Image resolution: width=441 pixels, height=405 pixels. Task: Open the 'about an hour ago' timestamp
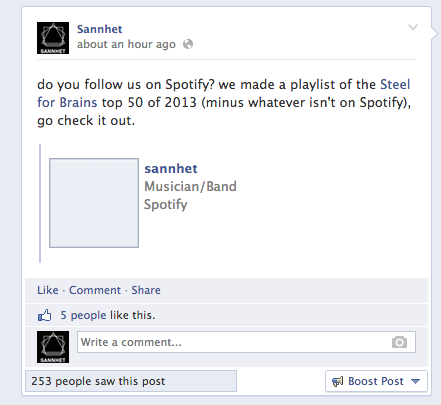126,44
